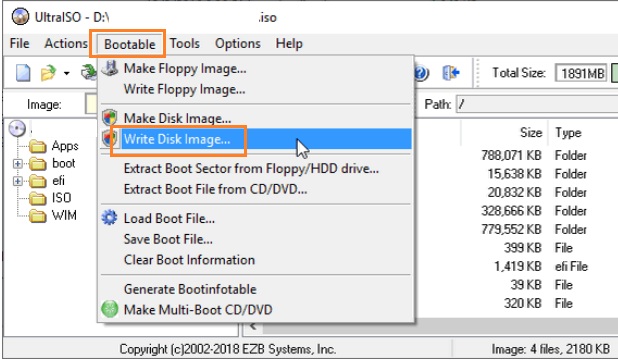Click the 399 KB size cell
The image size is (618, 360).
(523, 248)
